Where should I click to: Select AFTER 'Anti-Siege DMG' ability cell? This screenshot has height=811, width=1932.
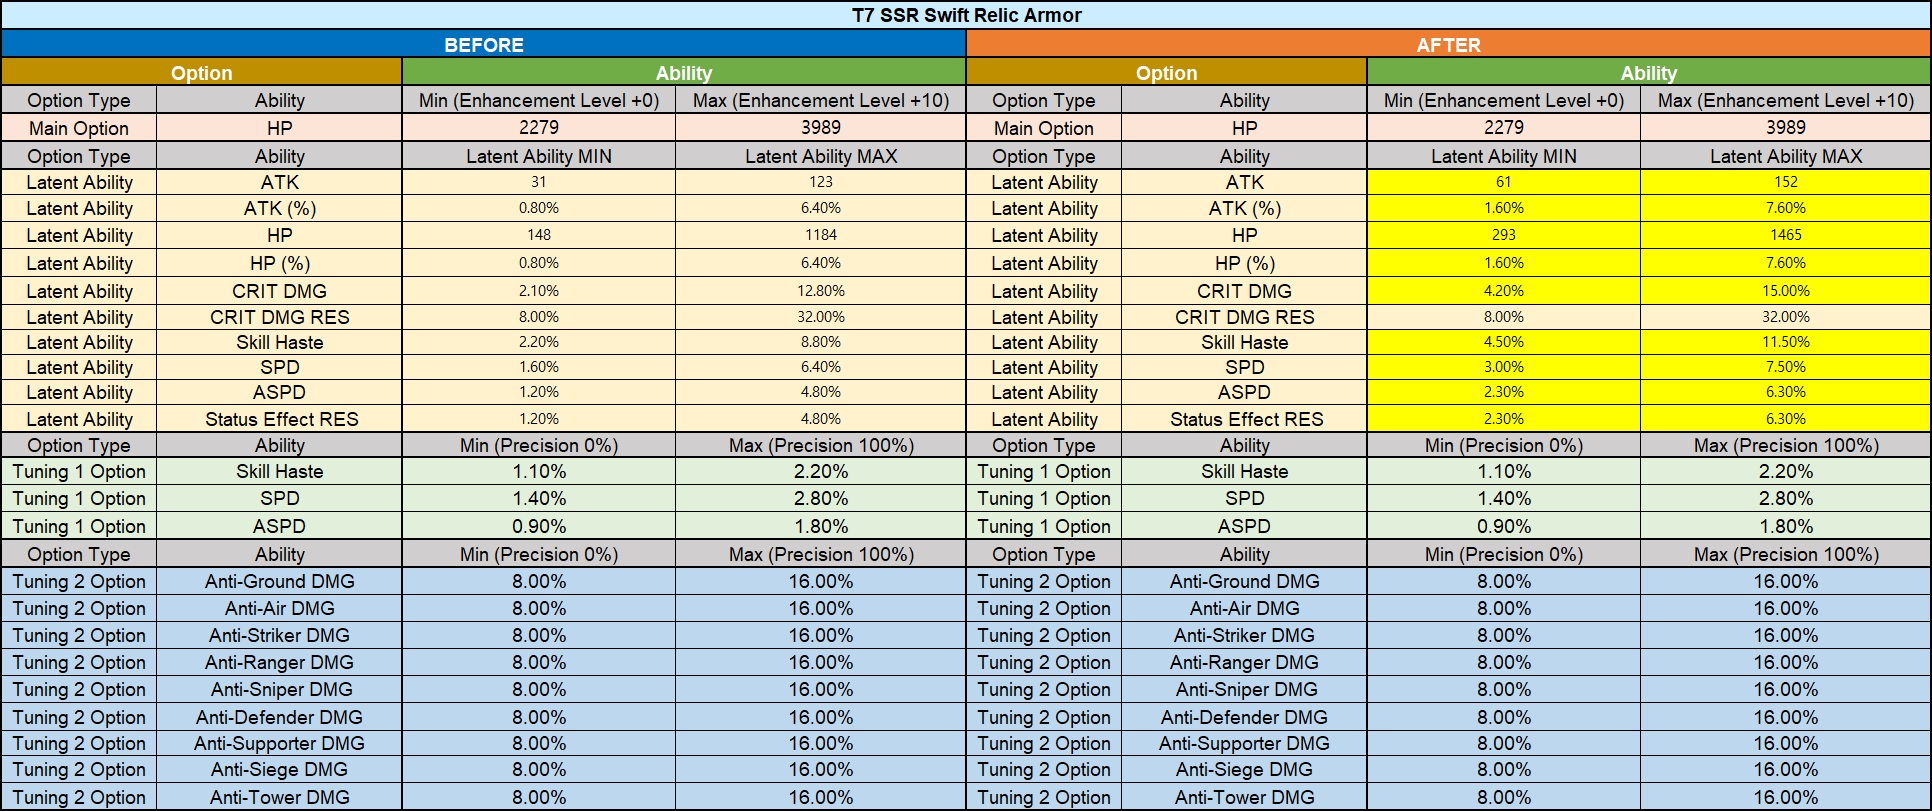tap(1244, 769)
